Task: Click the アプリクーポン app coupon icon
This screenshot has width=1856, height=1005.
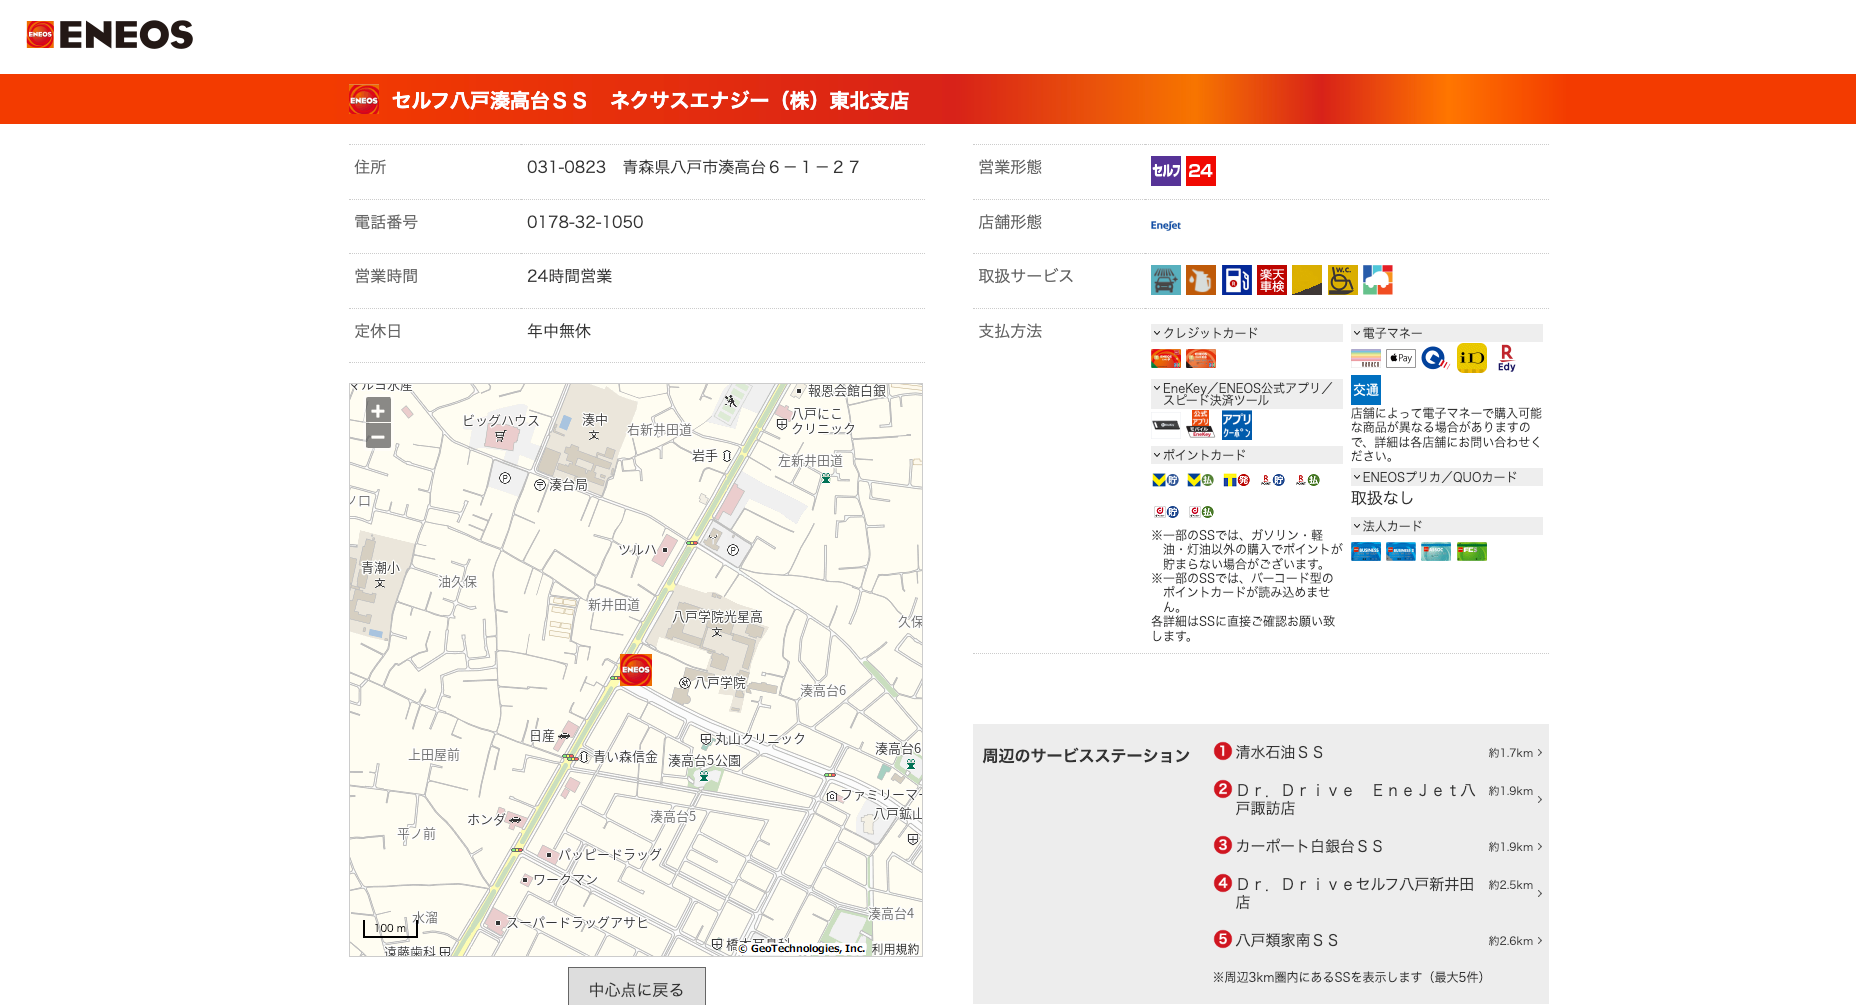Action: point(1237,425)
